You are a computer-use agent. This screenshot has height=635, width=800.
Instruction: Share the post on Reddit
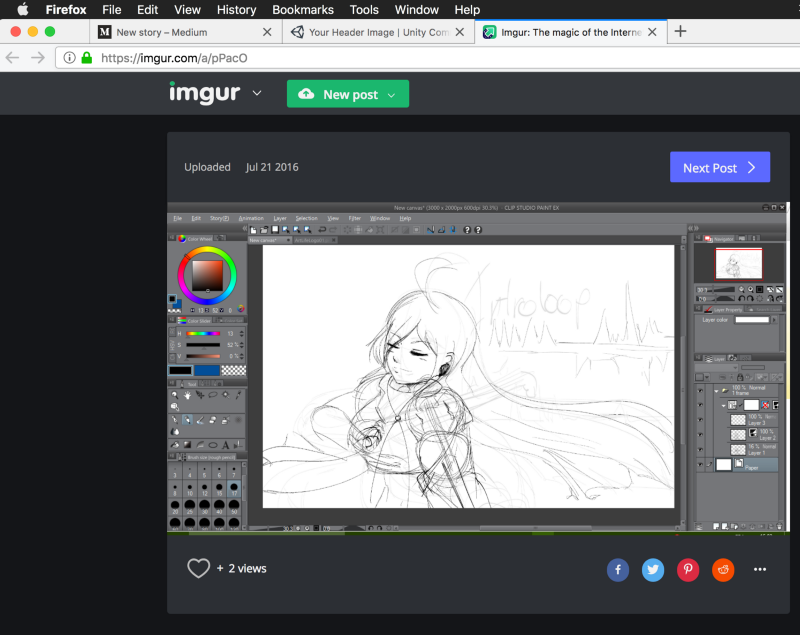[723, 569]
